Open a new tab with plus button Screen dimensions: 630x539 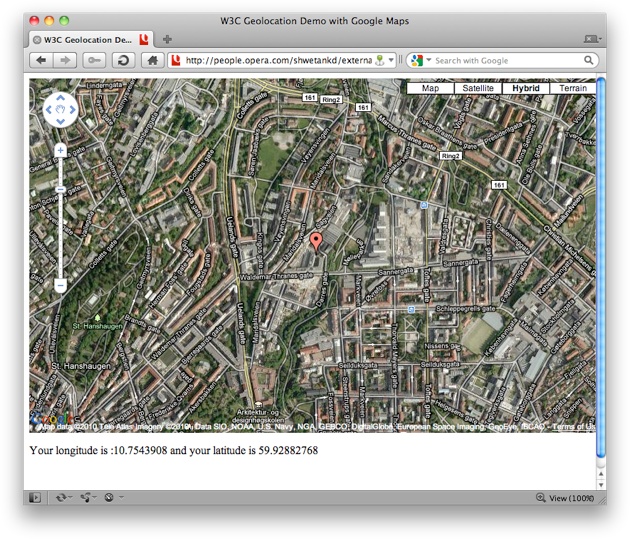167,39
